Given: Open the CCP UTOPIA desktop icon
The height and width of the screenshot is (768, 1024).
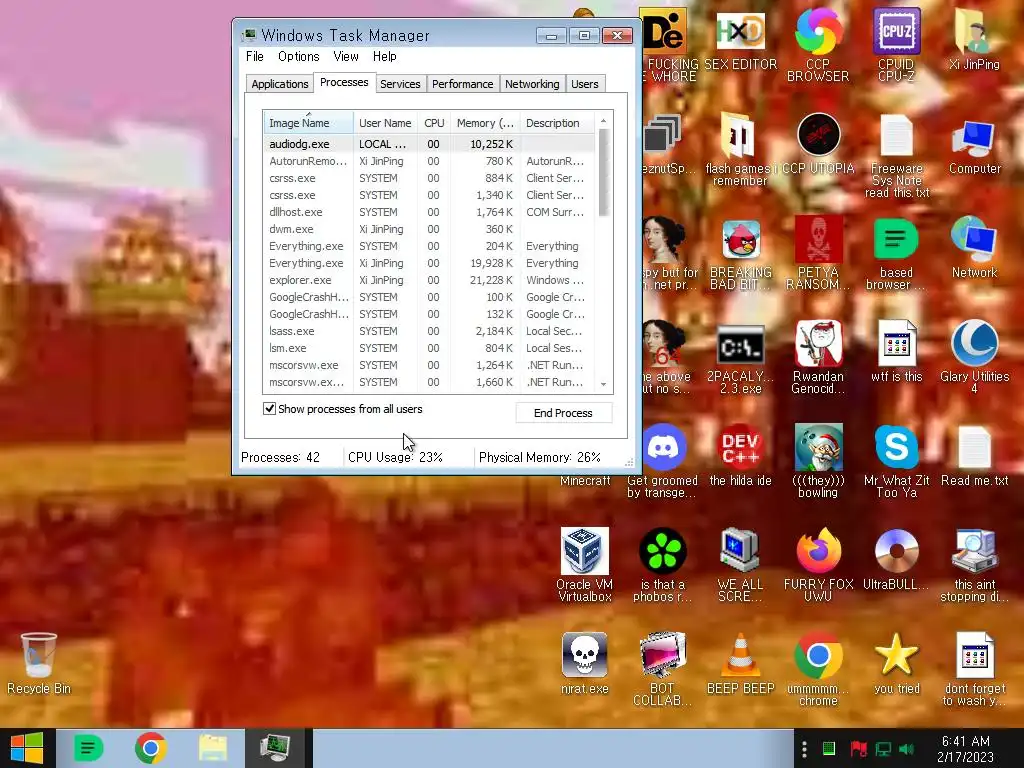Looking at the screenshot, I should coord(818,142).
